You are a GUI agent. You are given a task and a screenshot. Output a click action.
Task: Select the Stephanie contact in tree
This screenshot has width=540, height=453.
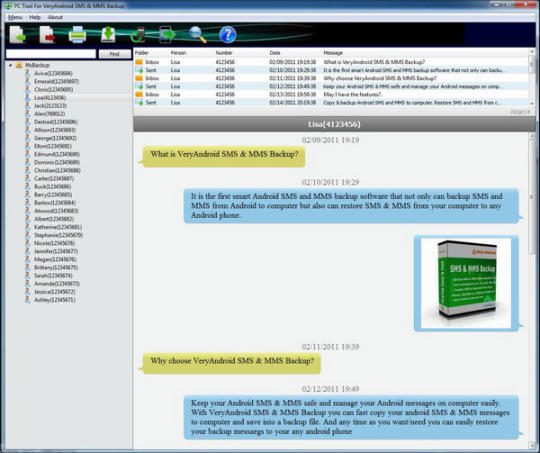coord(58,235)
